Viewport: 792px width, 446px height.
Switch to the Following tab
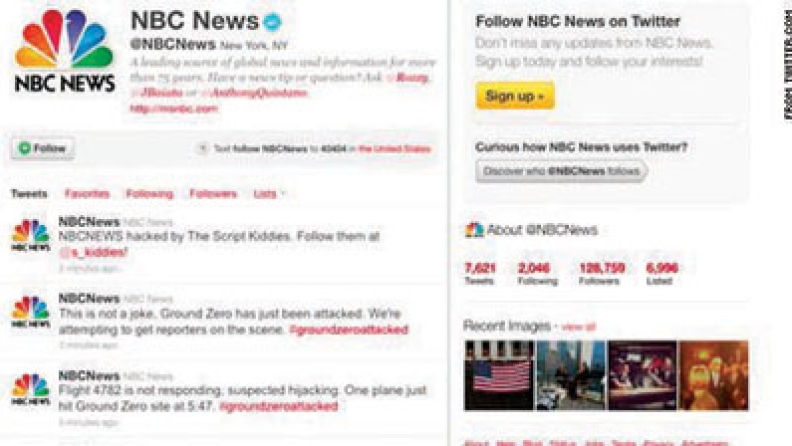(x=150, y=193)
